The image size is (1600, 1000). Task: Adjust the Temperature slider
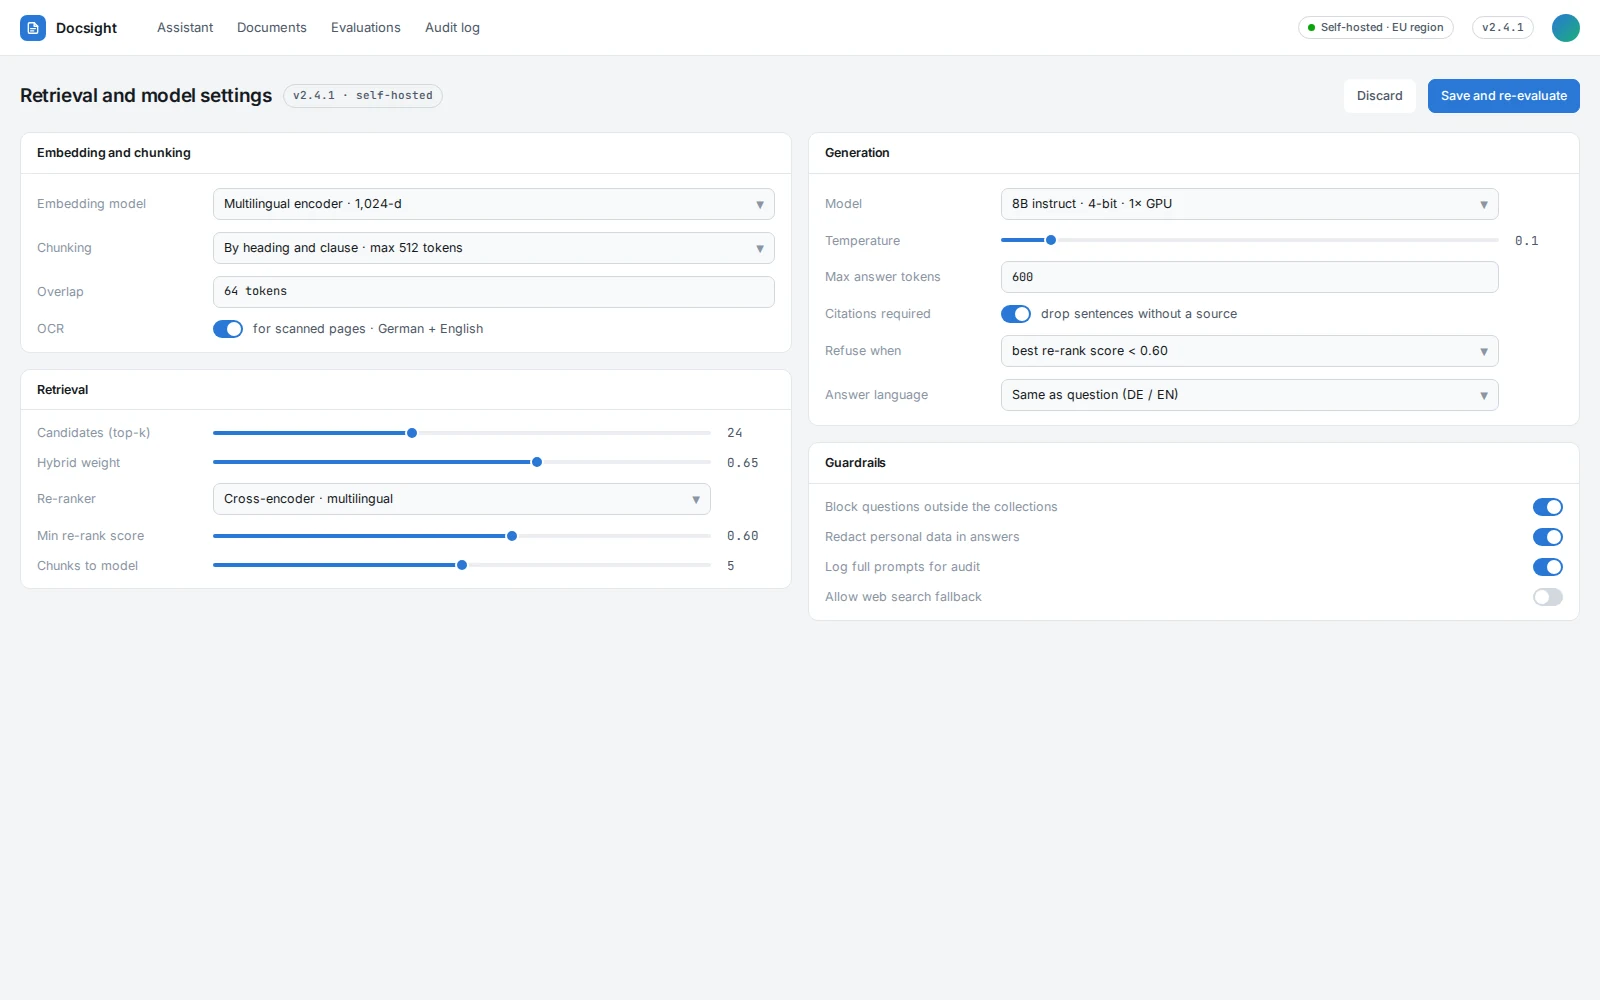tap(1250, 241)
